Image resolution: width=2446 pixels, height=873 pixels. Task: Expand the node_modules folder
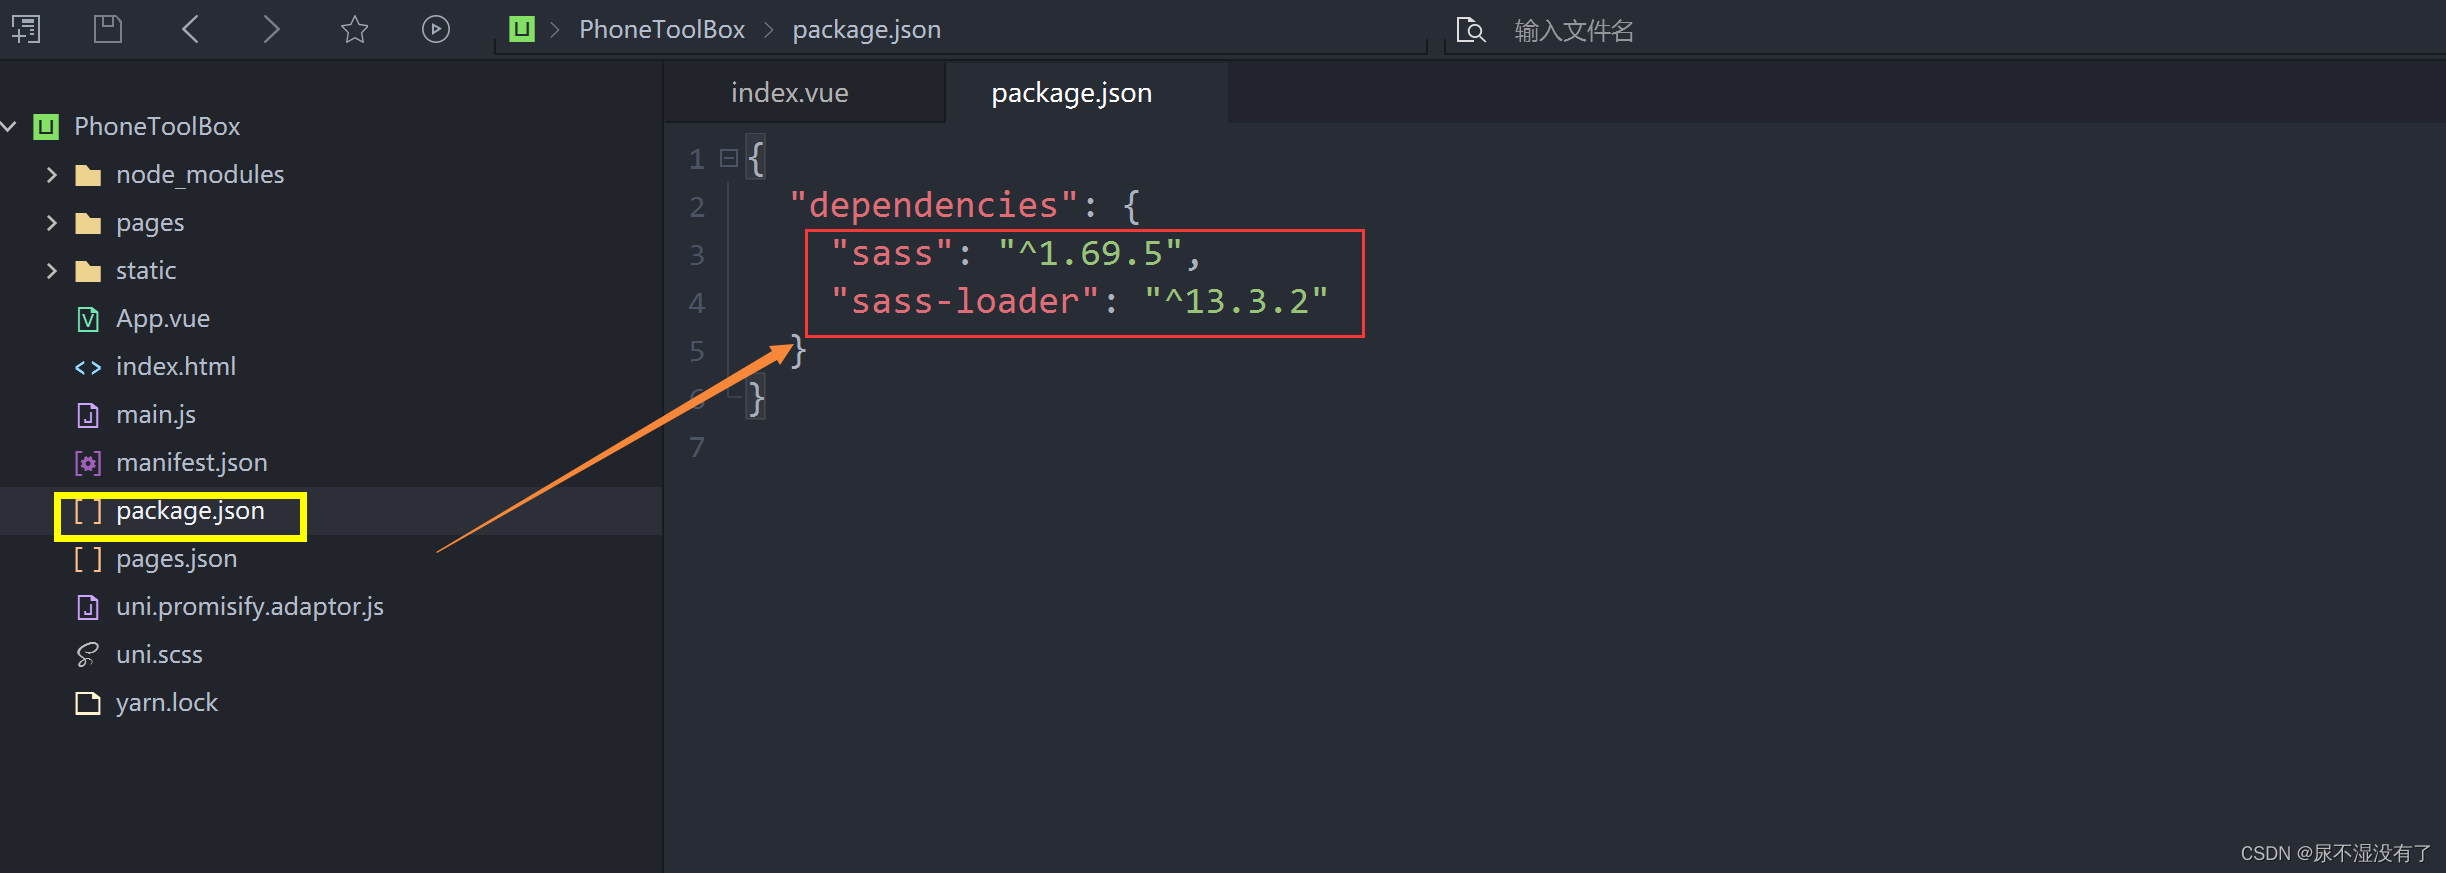(x=52, y=175)
